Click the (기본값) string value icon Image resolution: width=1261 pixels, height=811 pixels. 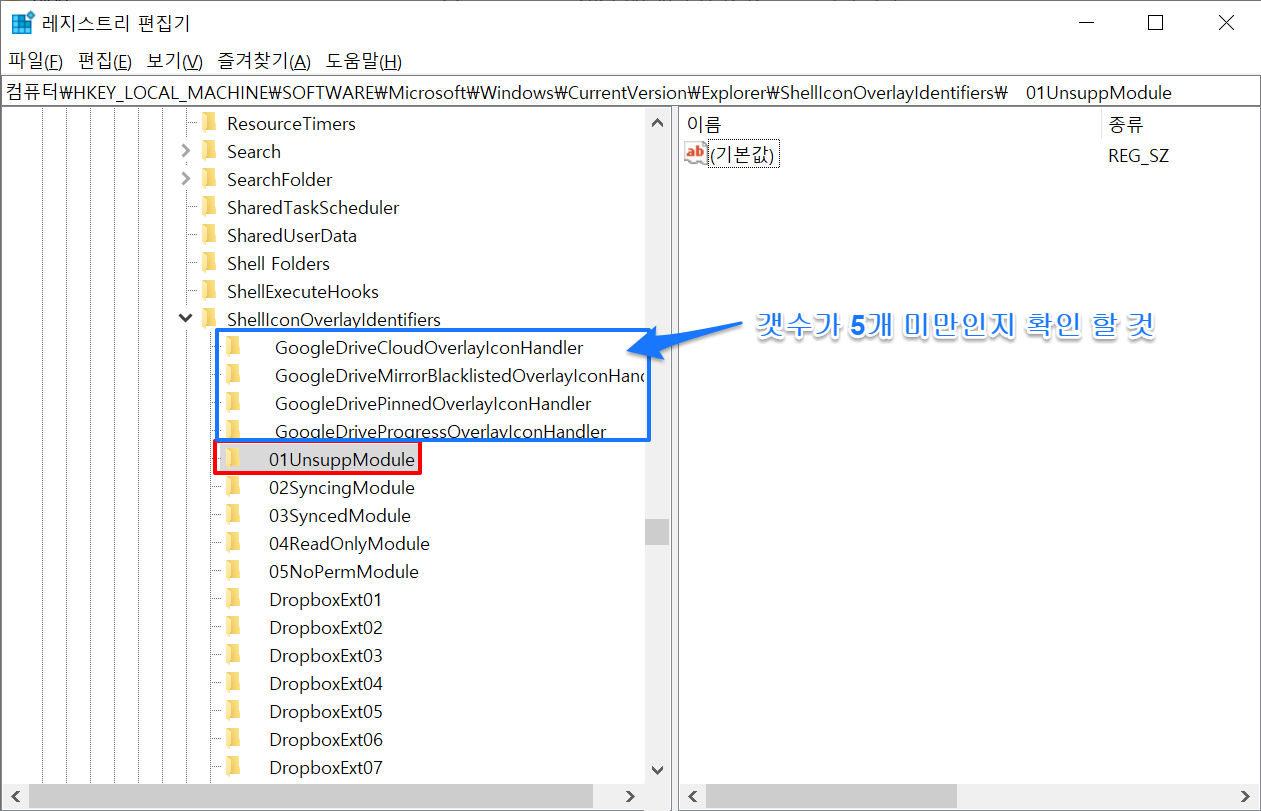click(x=695, y=153)
